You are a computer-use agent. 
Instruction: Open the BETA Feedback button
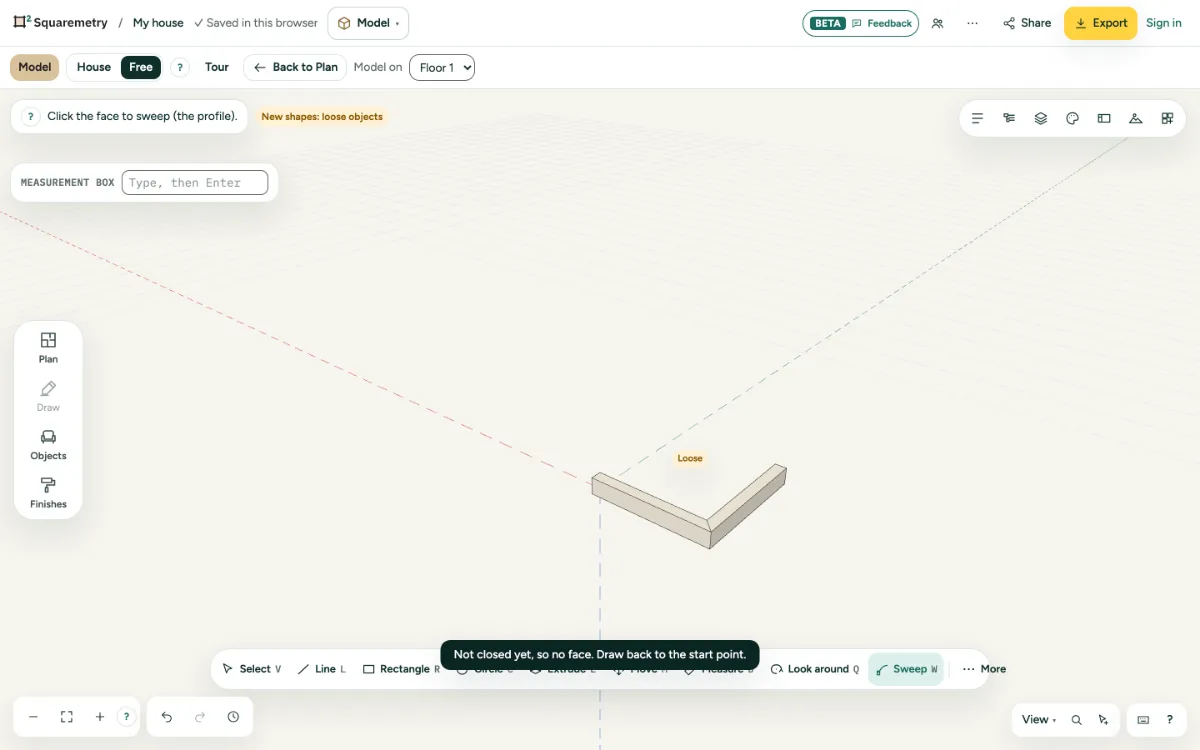(x=860, y=23)
